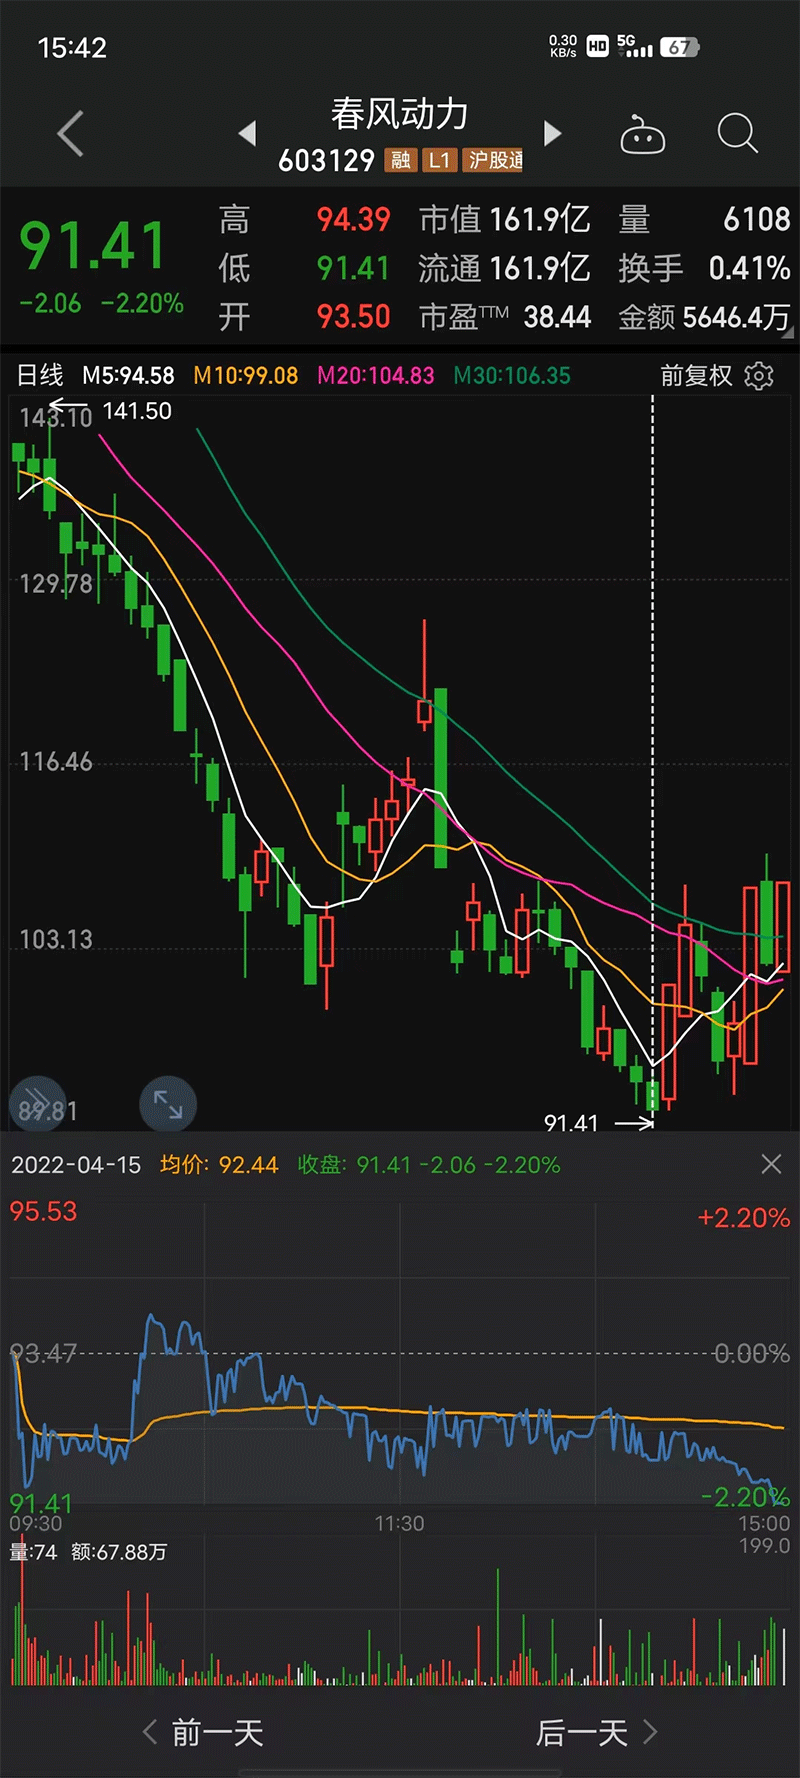The image size is (800, 1778).
Task: Tap 流通 161.9亿 value
Action: 505,268
